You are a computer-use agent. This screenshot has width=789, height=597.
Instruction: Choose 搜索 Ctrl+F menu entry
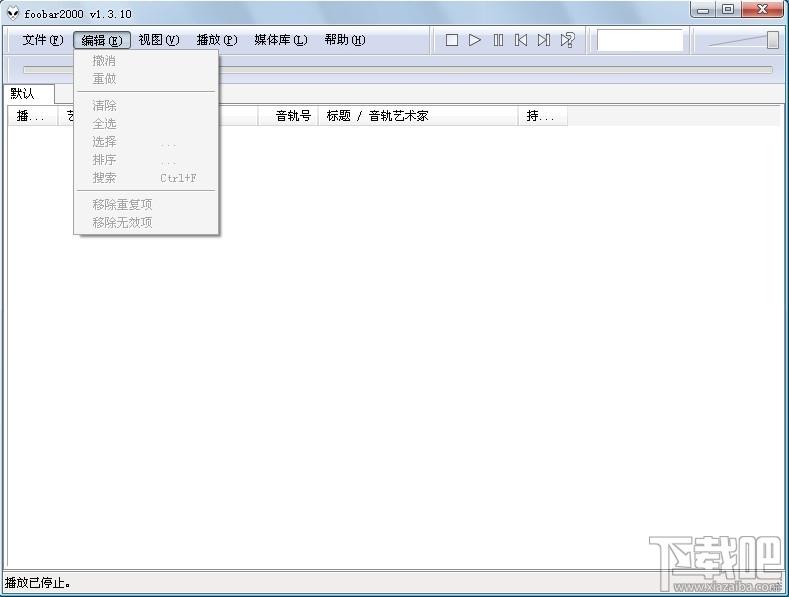pos(146,178)
